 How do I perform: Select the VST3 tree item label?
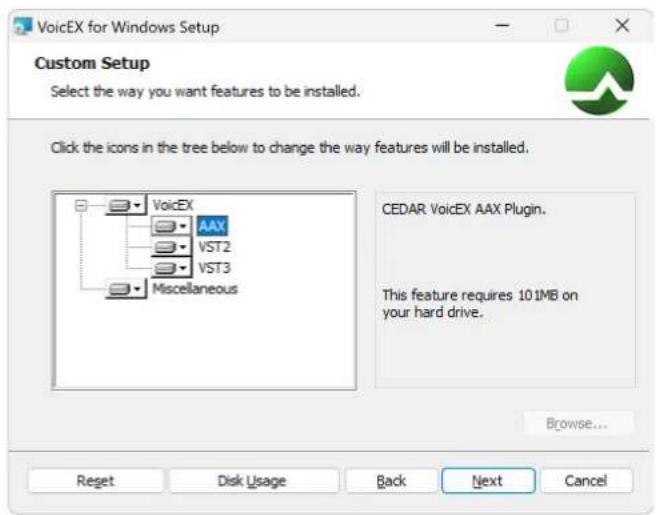[214, 268]
